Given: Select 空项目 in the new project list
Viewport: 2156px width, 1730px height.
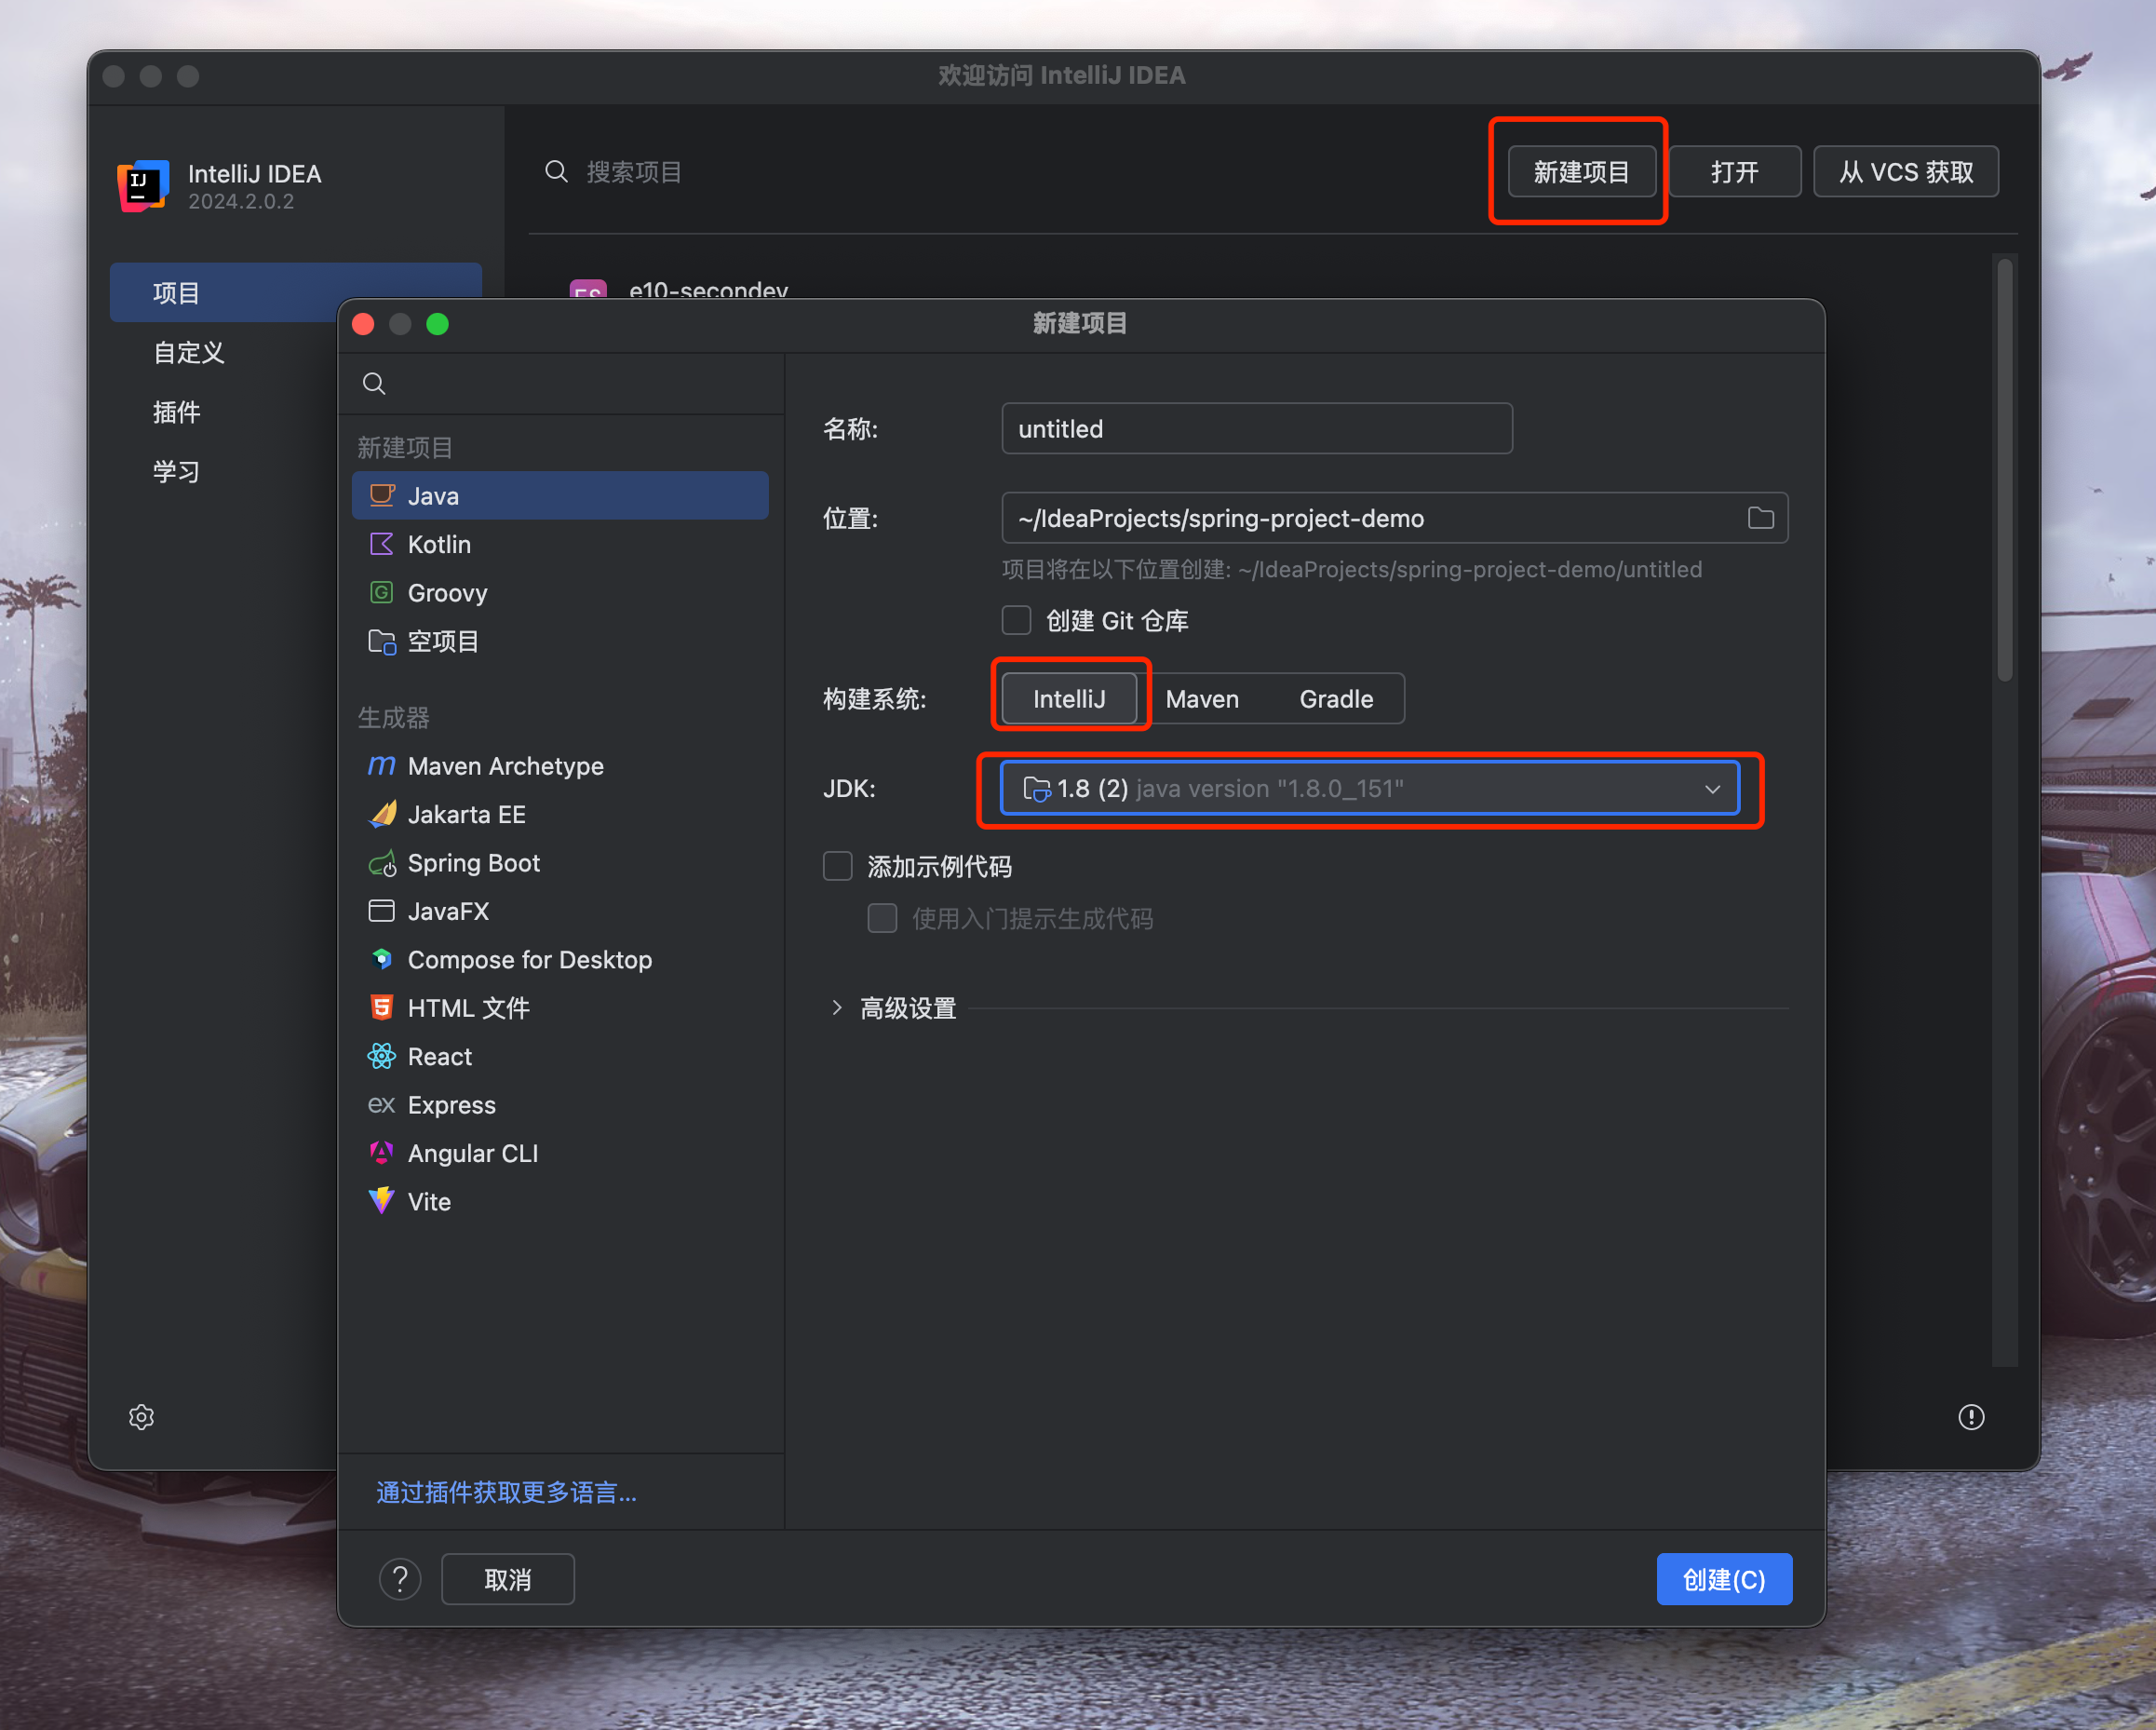Looking at the screenshot, I should click(560, 641).
